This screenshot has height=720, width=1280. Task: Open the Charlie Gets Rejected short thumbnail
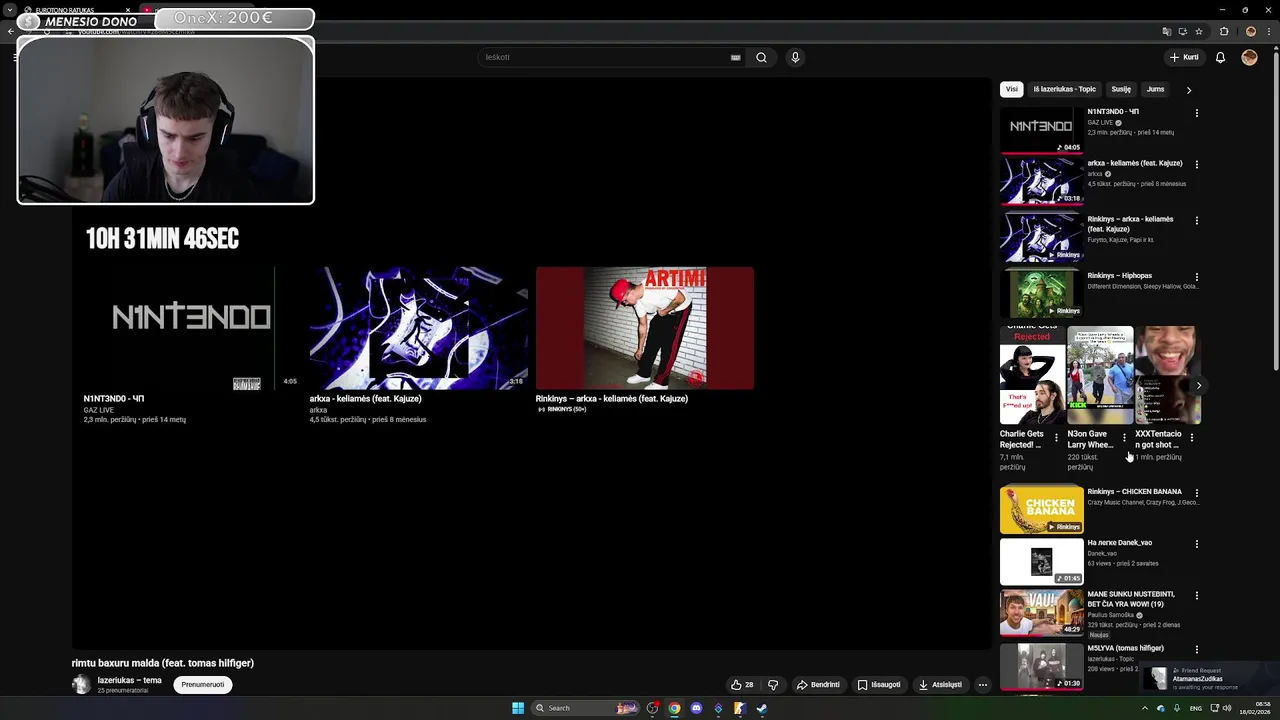click(1031, 375)
